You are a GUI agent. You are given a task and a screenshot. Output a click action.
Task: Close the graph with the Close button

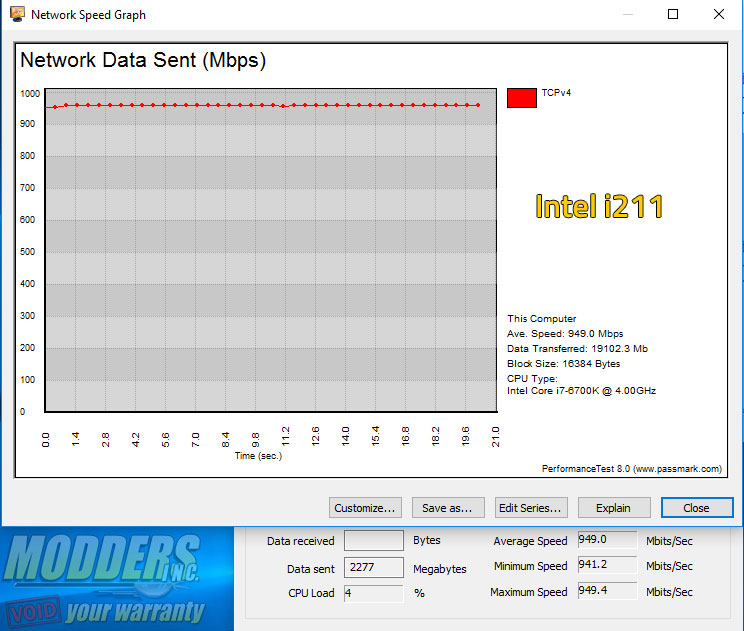point(697,508)
